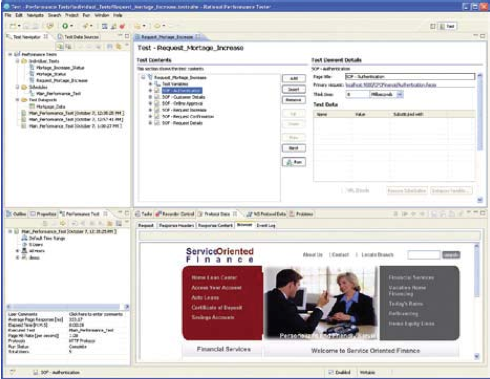Maximize the test editor area
This screenshot has width=490, height=379.
click(483, 36)
